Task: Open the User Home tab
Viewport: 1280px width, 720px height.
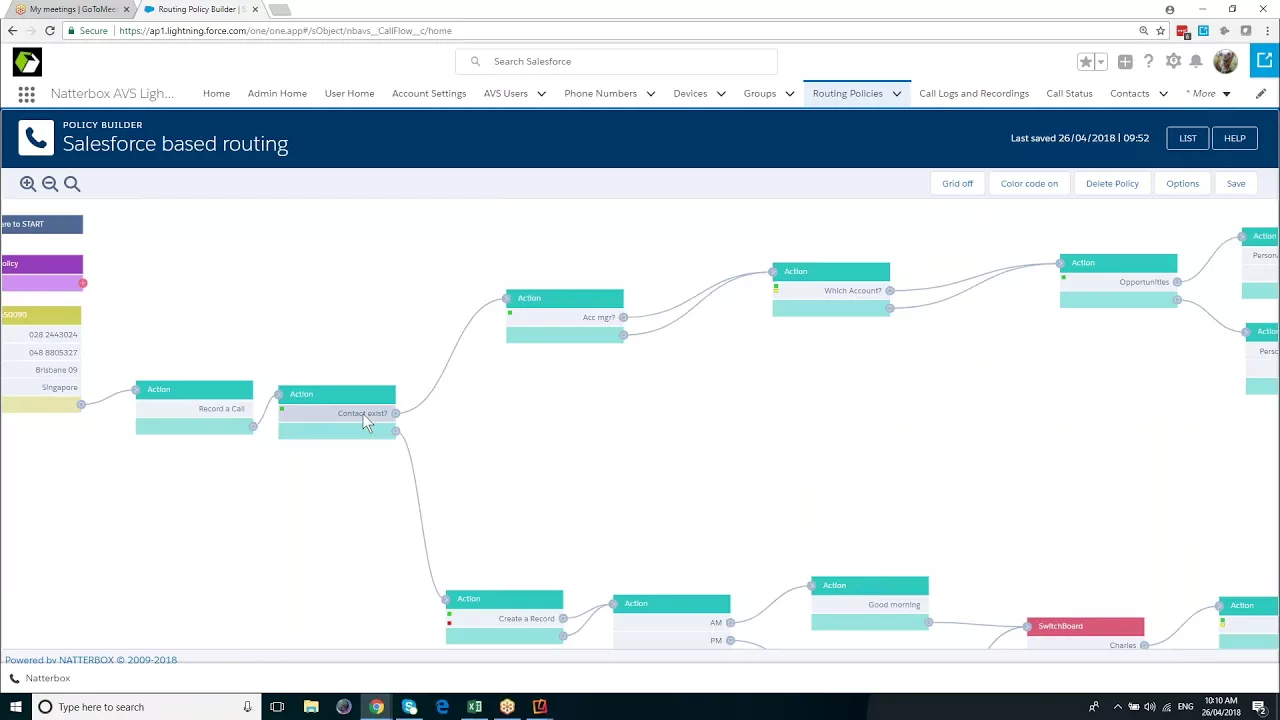Action: coord(349,94)
